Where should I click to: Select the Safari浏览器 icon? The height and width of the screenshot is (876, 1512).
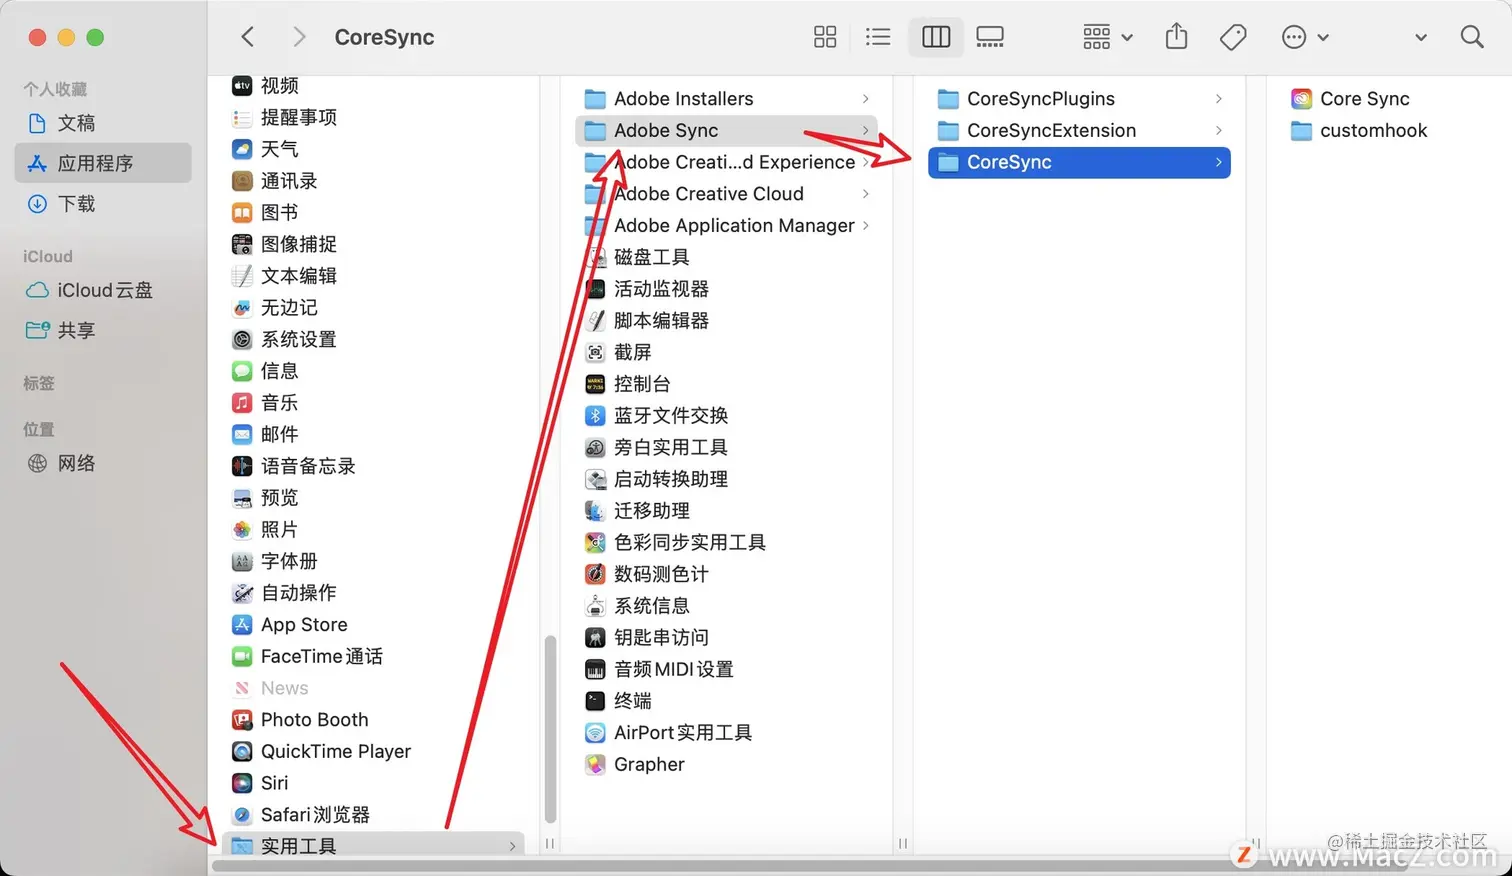(242, 815)
